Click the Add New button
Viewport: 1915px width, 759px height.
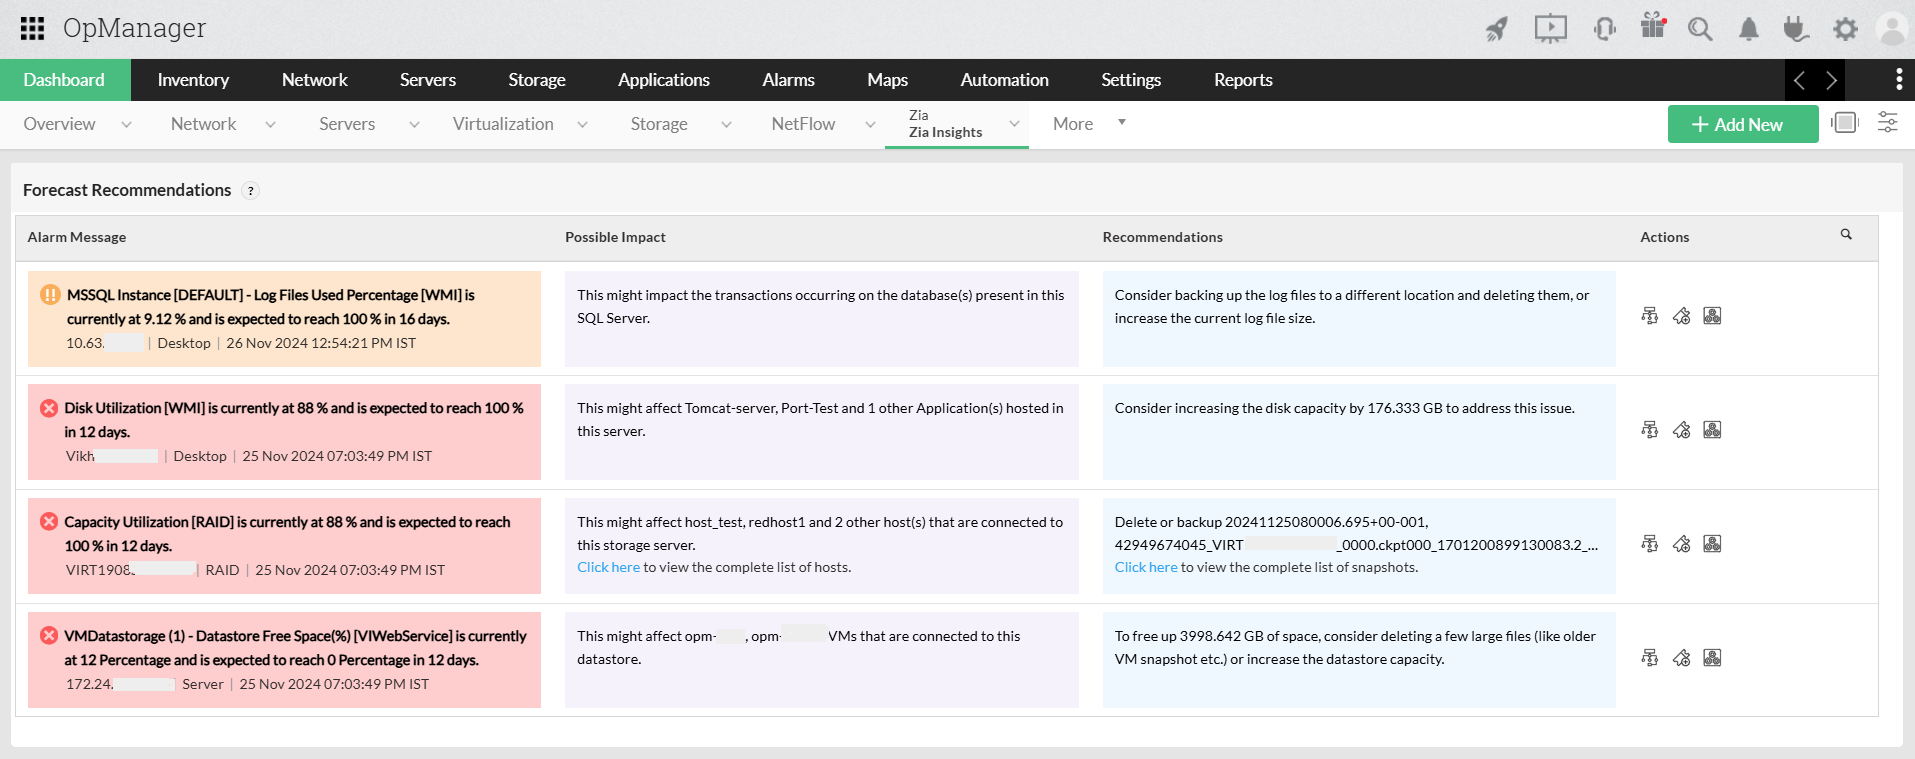[1742, 124]
